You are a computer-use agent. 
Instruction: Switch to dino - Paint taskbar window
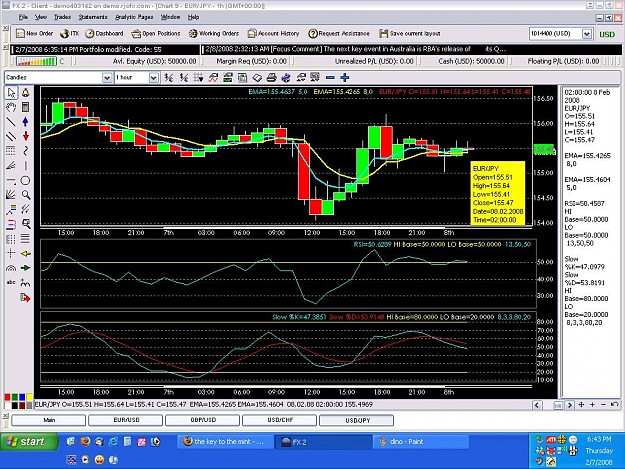click(421, 442)
